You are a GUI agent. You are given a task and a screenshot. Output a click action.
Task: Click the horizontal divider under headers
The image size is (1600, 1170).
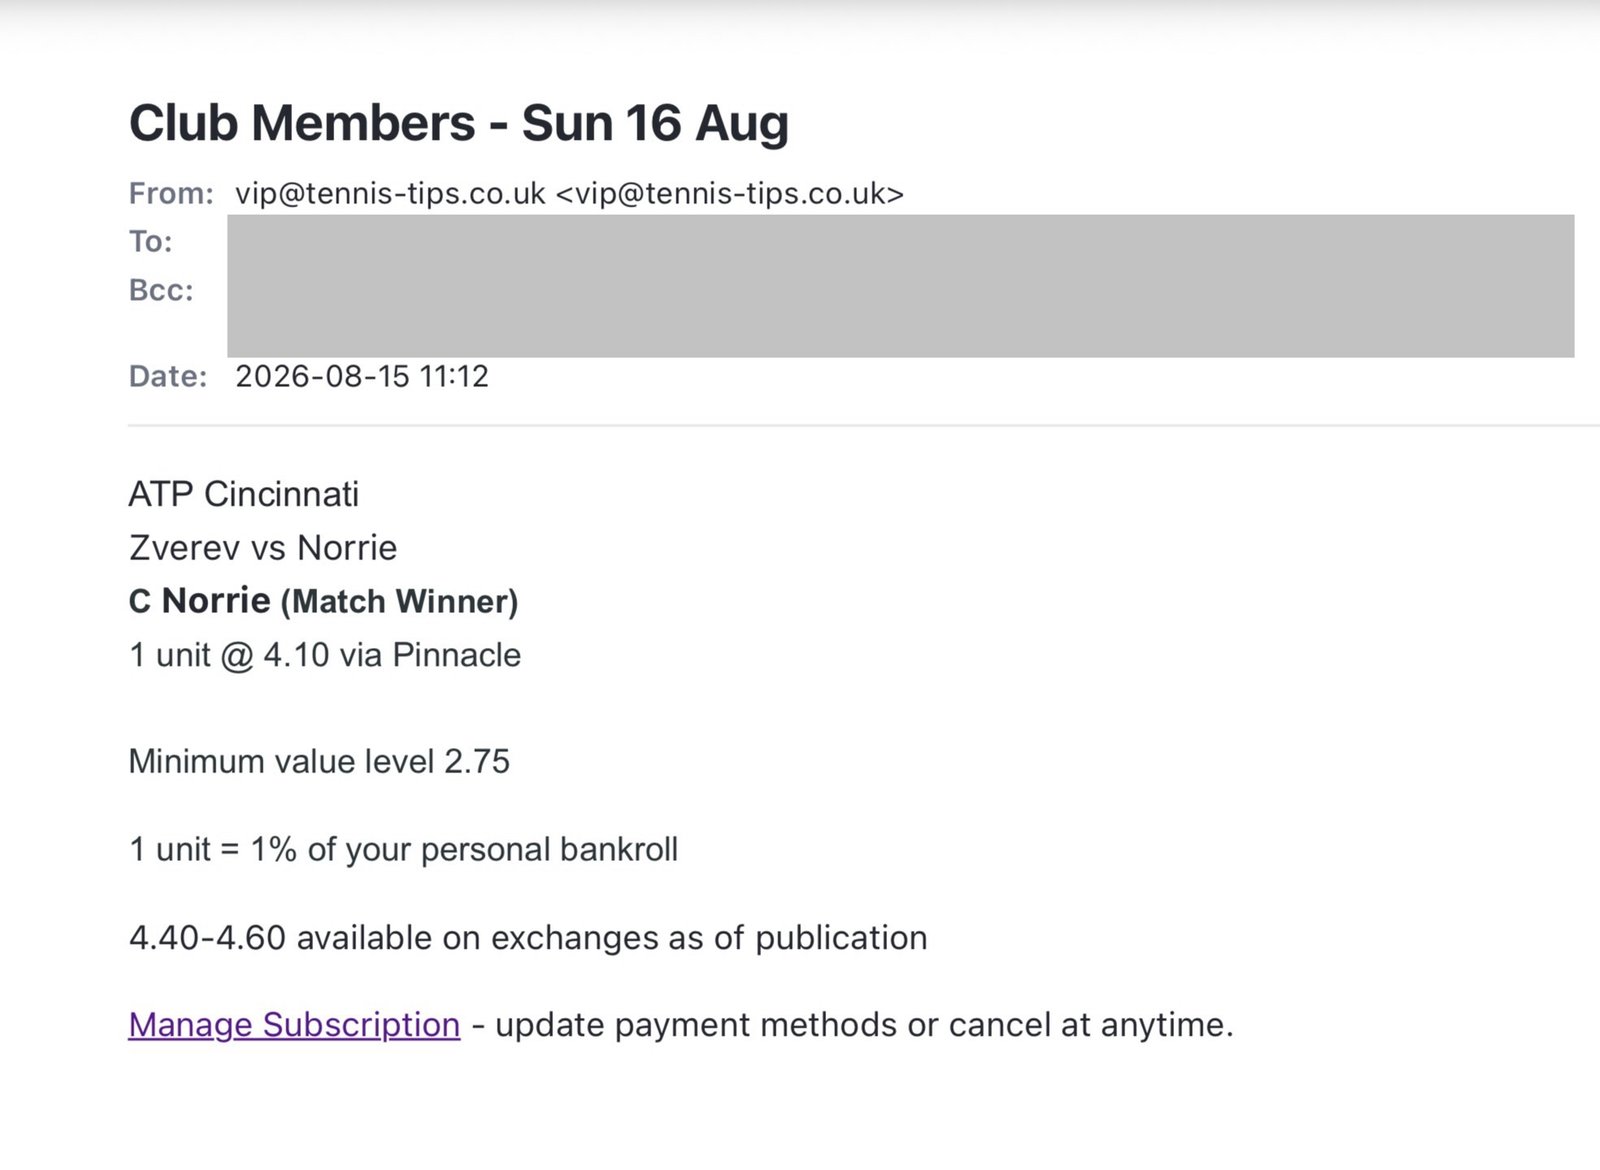click(864, 426)
